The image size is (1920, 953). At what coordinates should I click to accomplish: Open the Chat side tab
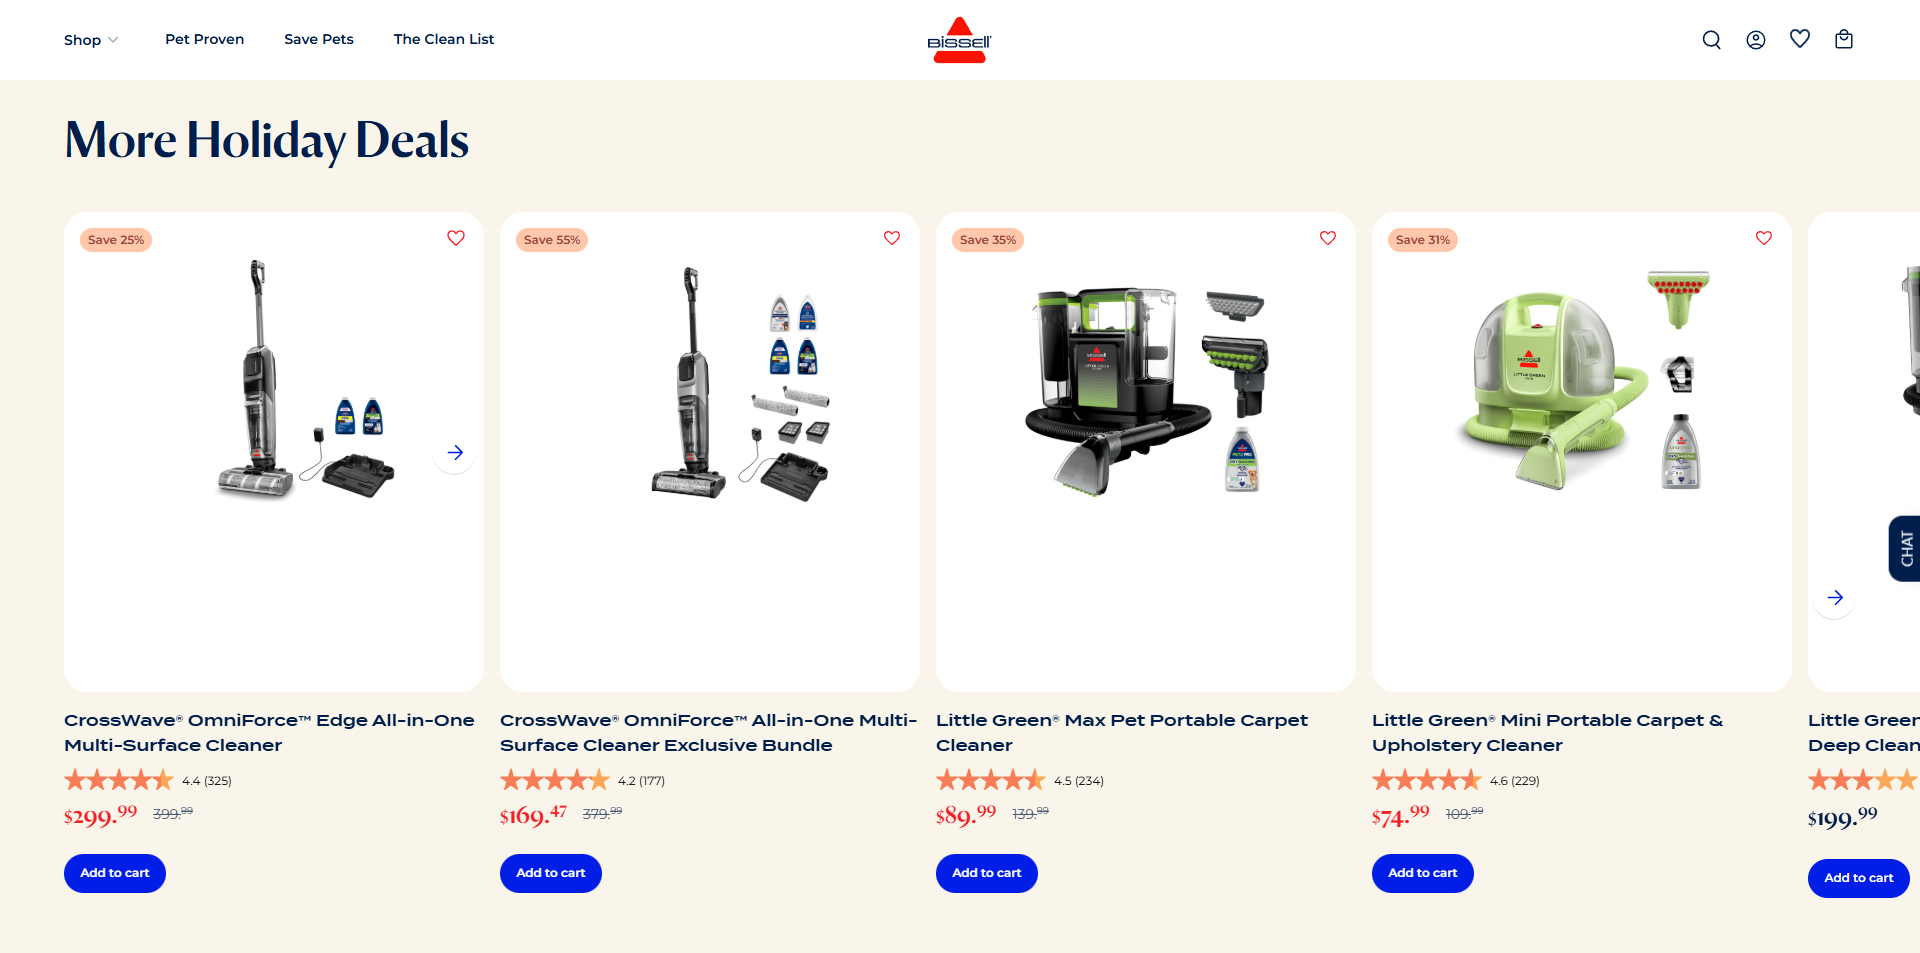(1905, 548)
